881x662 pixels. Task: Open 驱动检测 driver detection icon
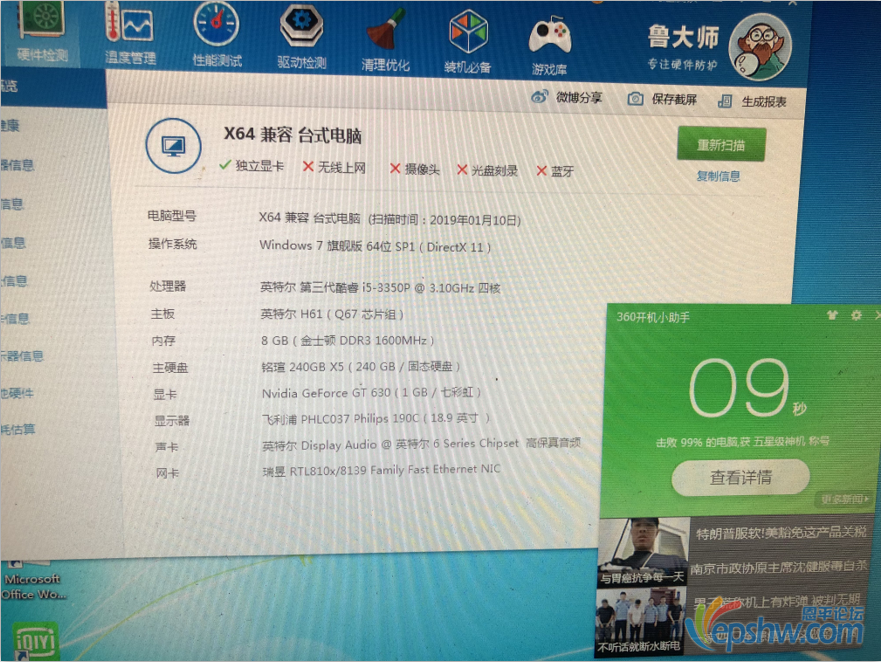[302, 37]
